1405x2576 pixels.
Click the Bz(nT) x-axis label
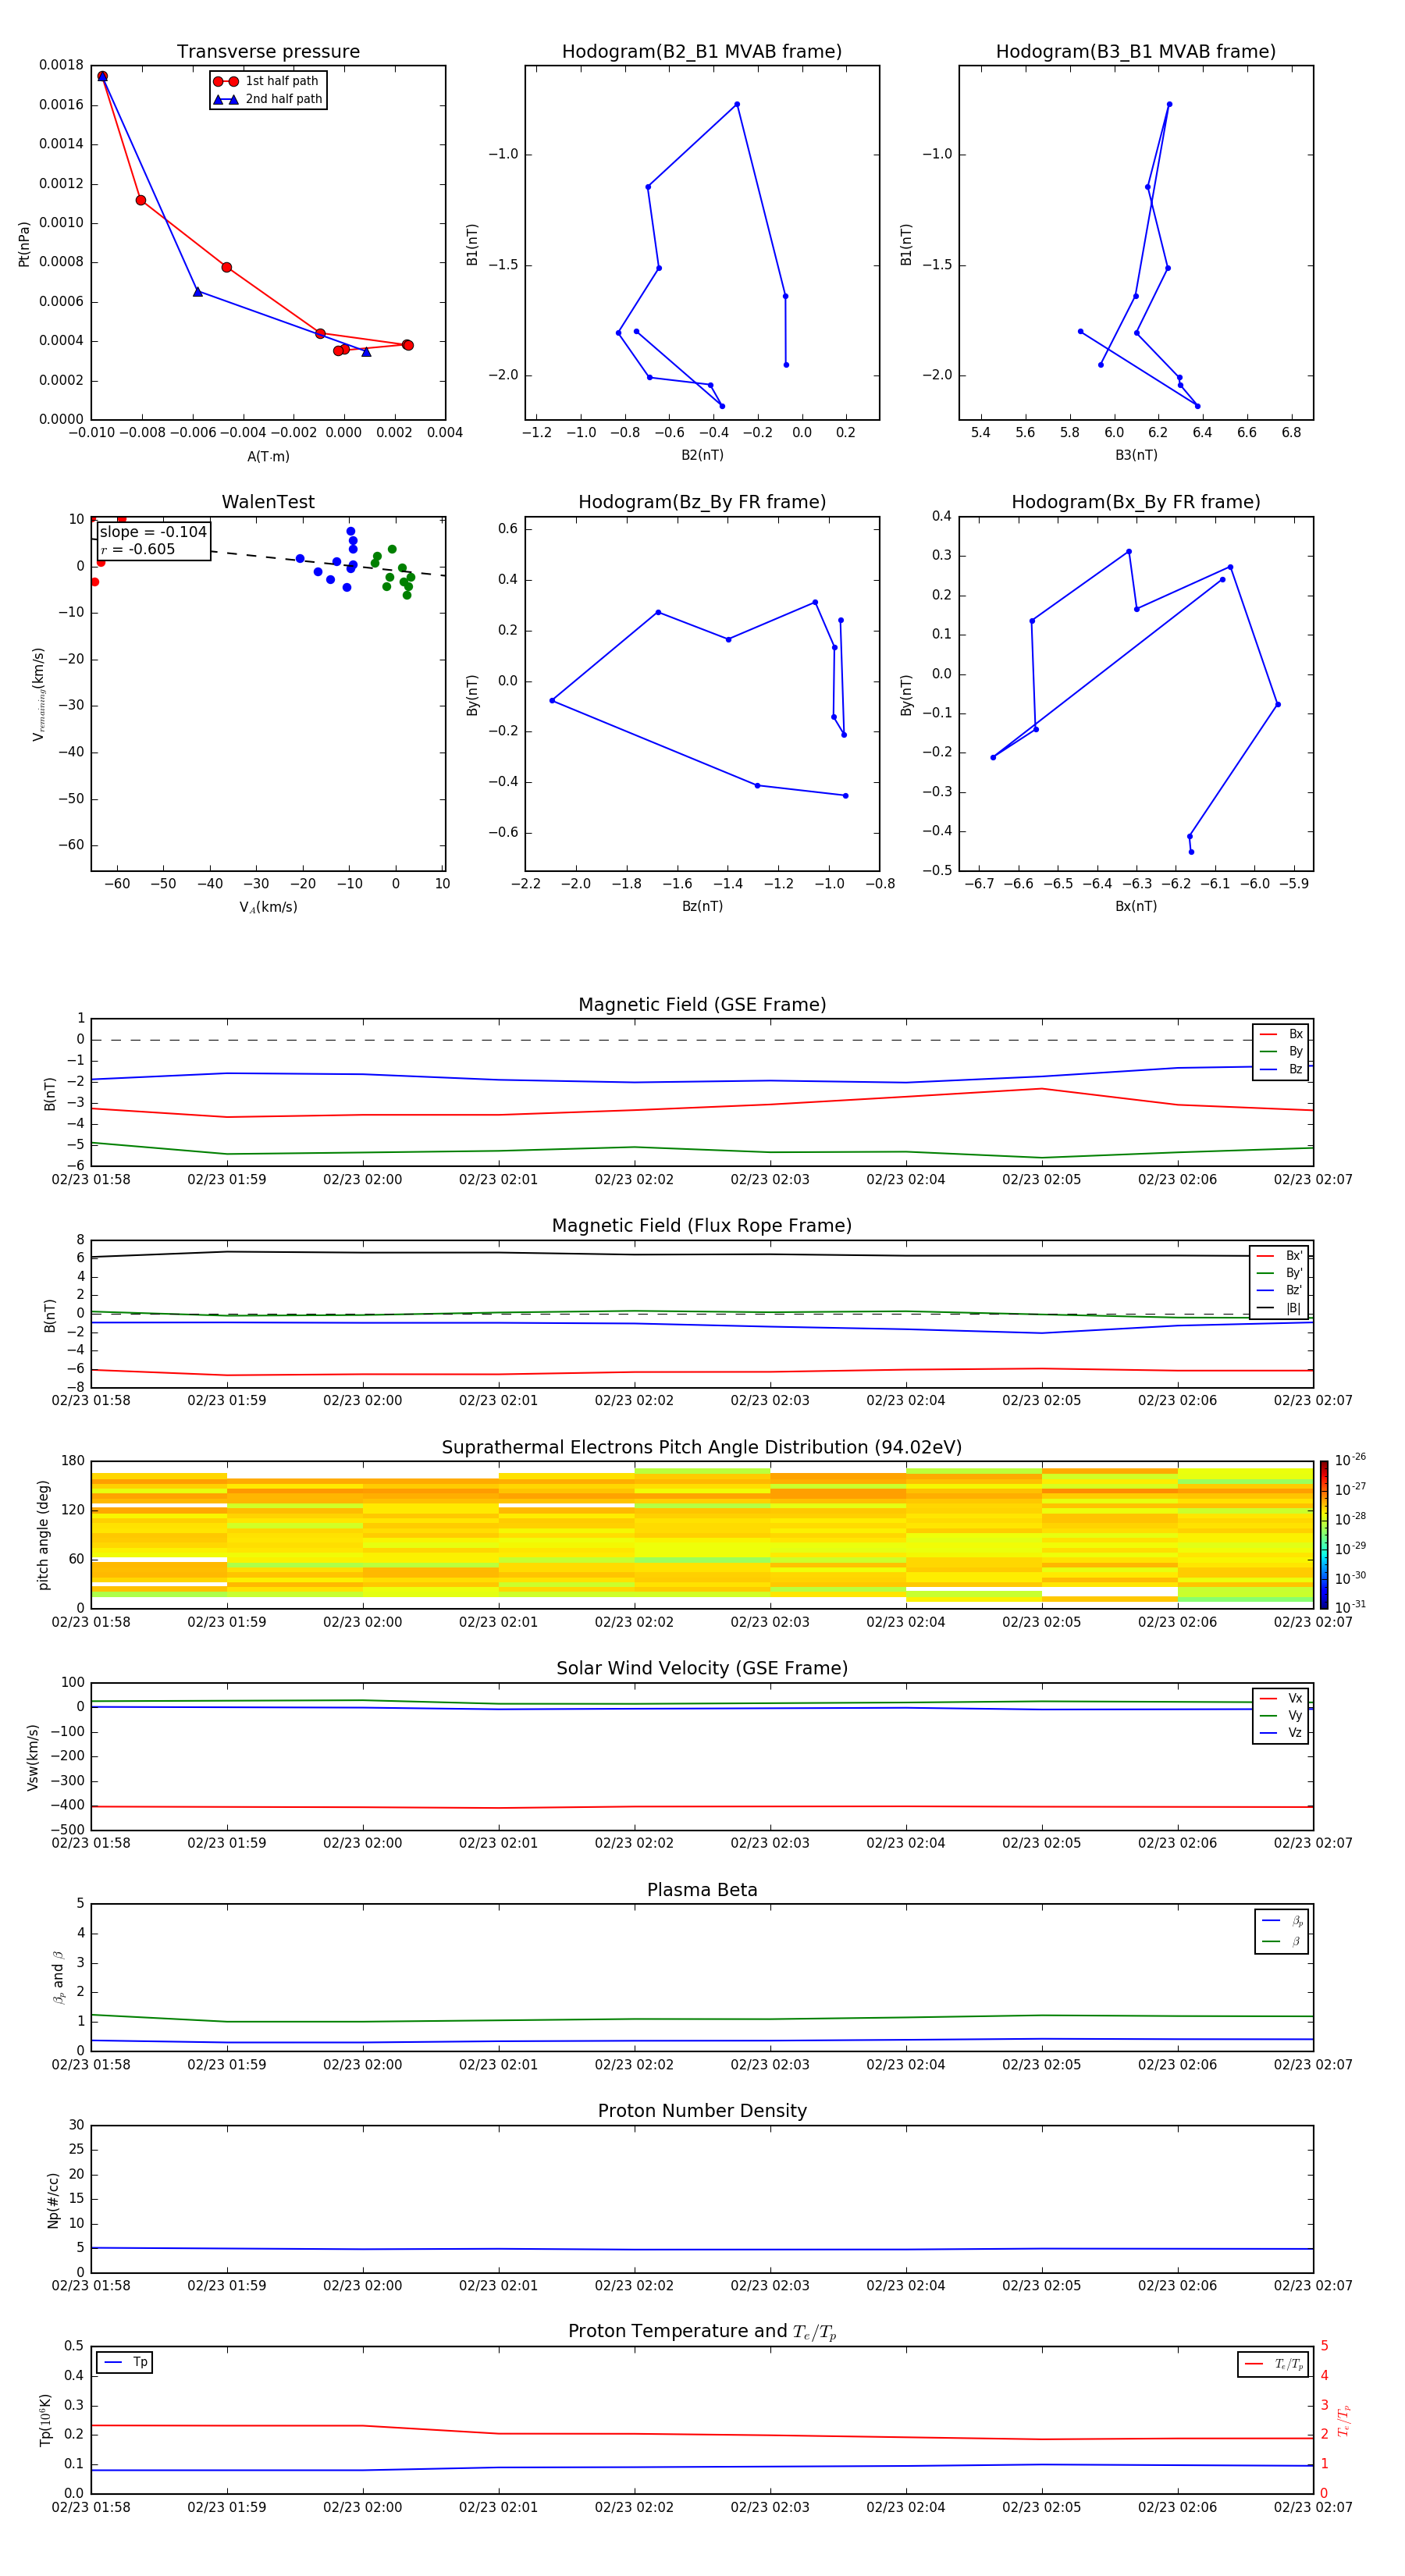(x=702, y=906)
